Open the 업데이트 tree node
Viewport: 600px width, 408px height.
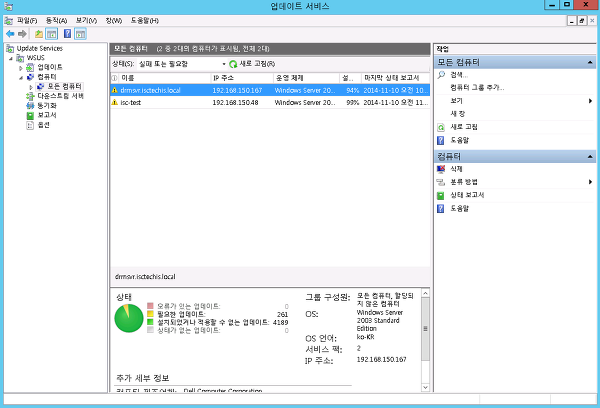tap(50, 67)
